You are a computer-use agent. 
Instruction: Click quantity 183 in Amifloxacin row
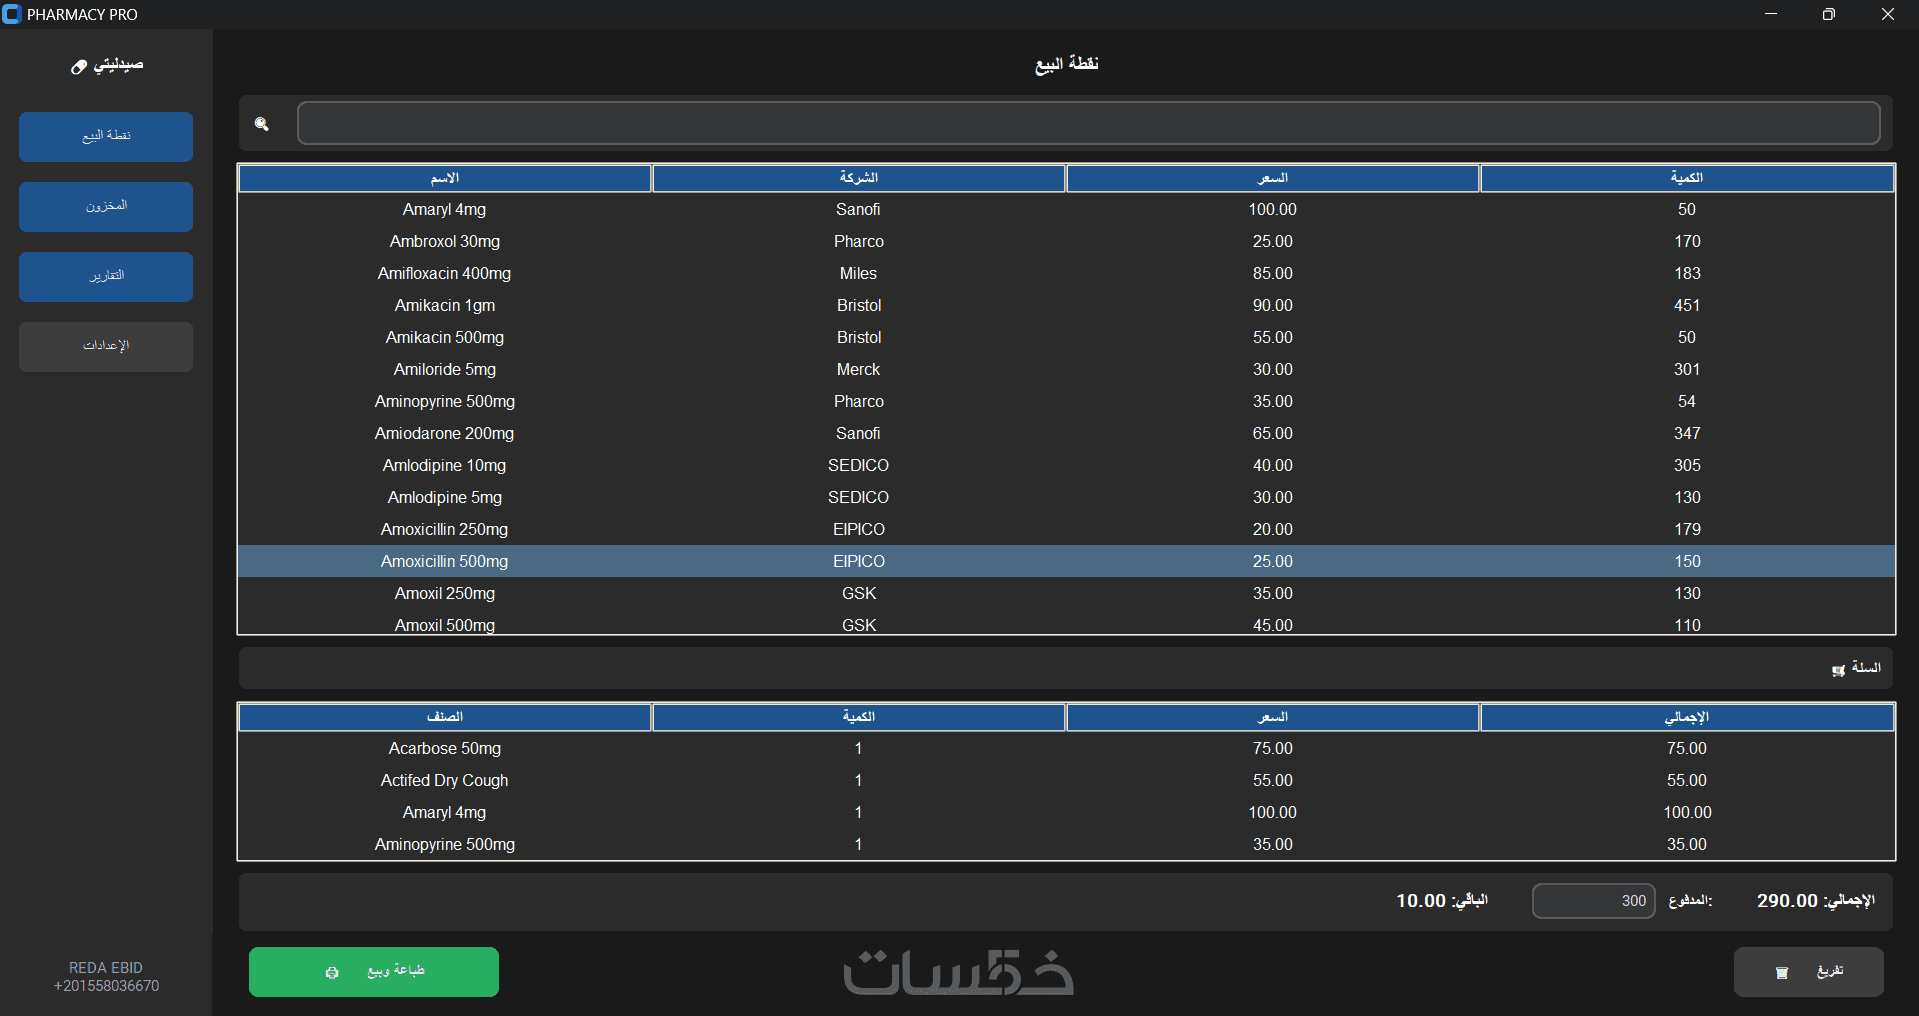(x=1687, y=273)
